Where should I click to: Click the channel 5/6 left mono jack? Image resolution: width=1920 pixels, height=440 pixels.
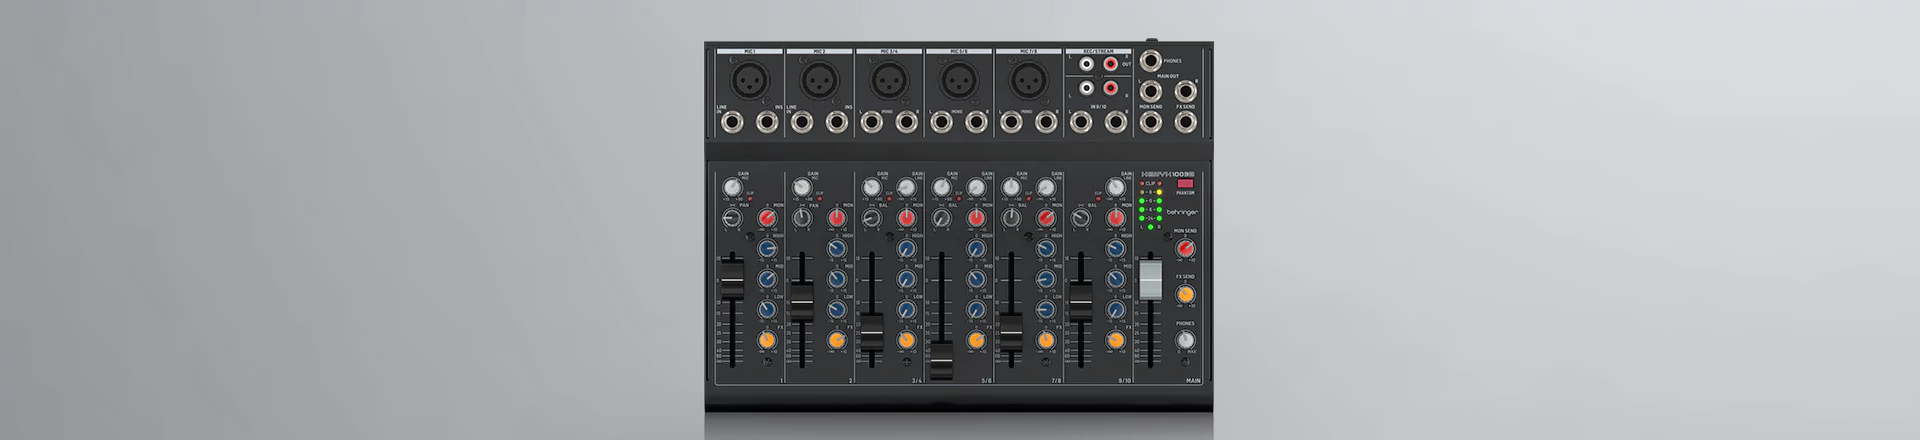coord(942,123)
